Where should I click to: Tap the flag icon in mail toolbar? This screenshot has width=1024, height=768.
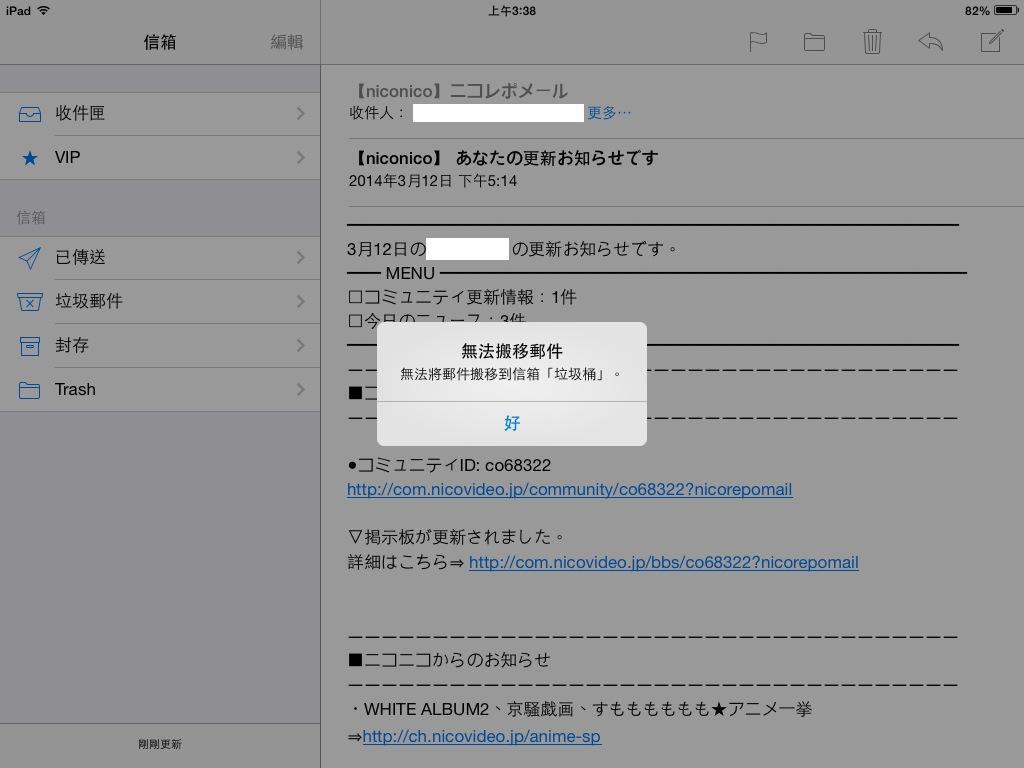758,42
